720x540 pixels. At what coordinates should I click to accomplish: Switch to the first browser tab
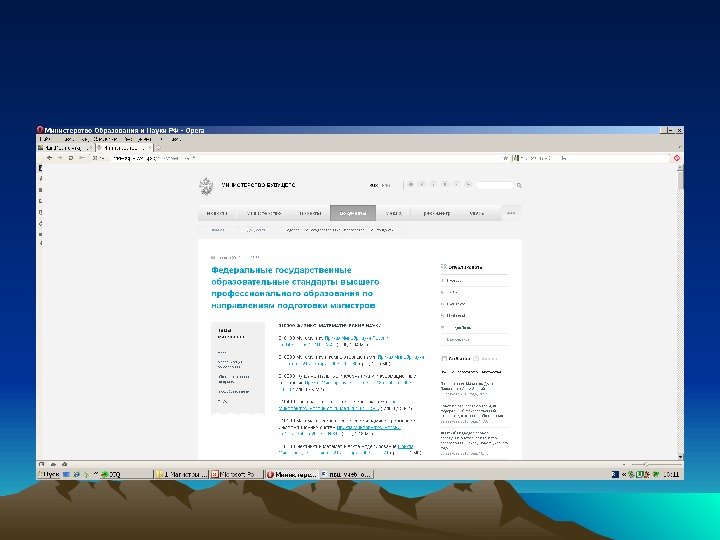(64, 148)
